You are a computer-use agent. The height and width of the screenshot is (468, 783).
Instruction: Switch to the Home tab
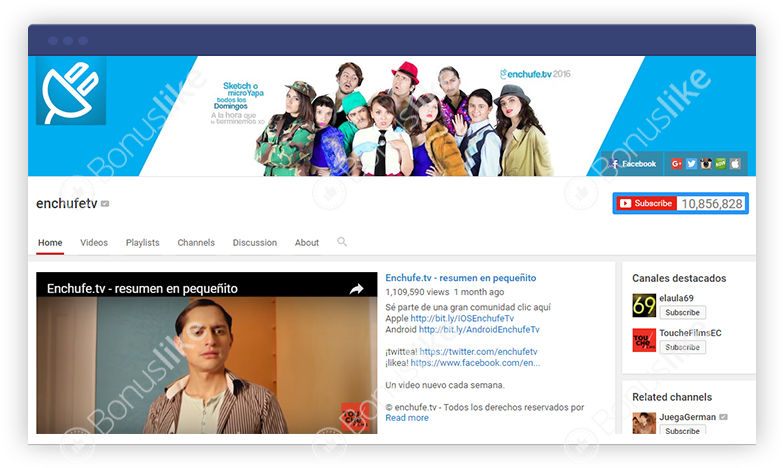click(x=50, y=243)
